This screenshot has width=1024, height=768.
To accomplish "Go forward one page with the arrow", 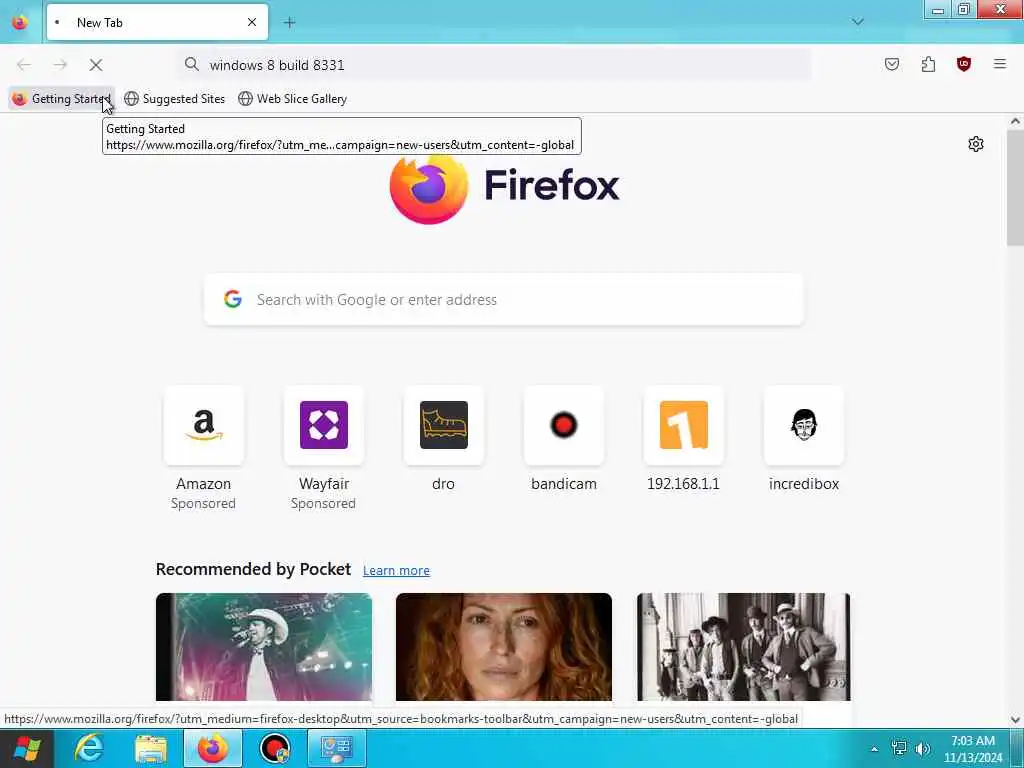I will (x=60, y=65).
